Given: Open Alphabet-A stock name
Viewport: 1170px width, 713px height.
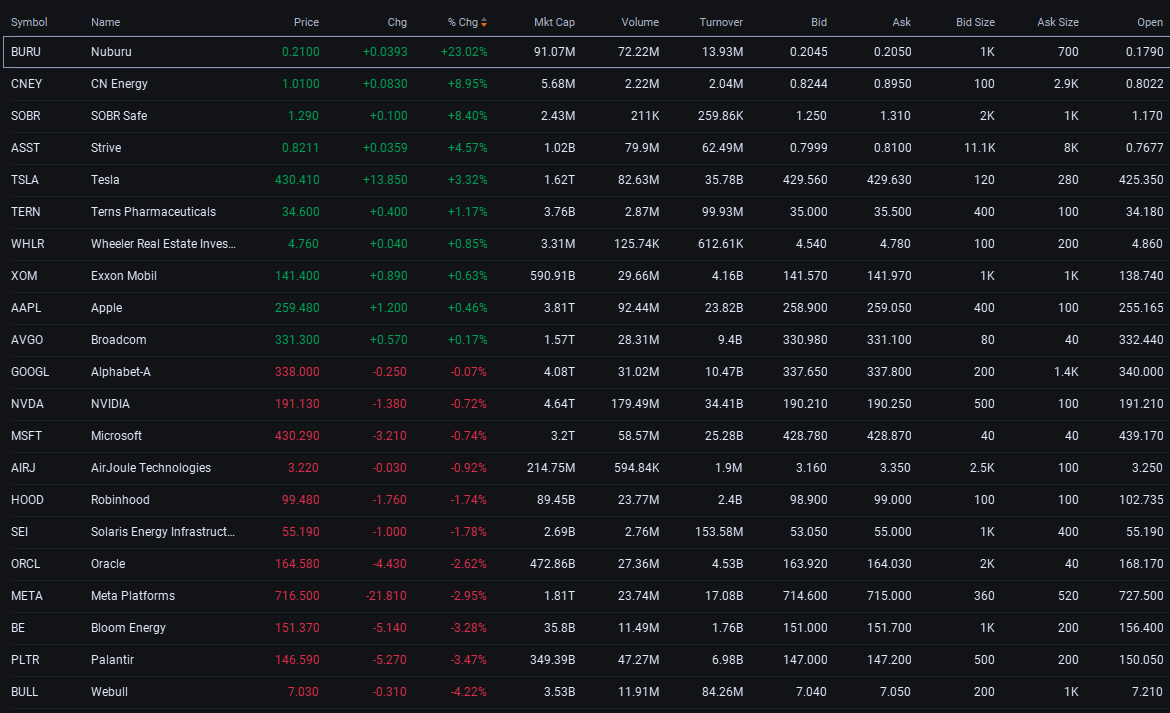Looking at the screenshot, I should coord(121,372).
